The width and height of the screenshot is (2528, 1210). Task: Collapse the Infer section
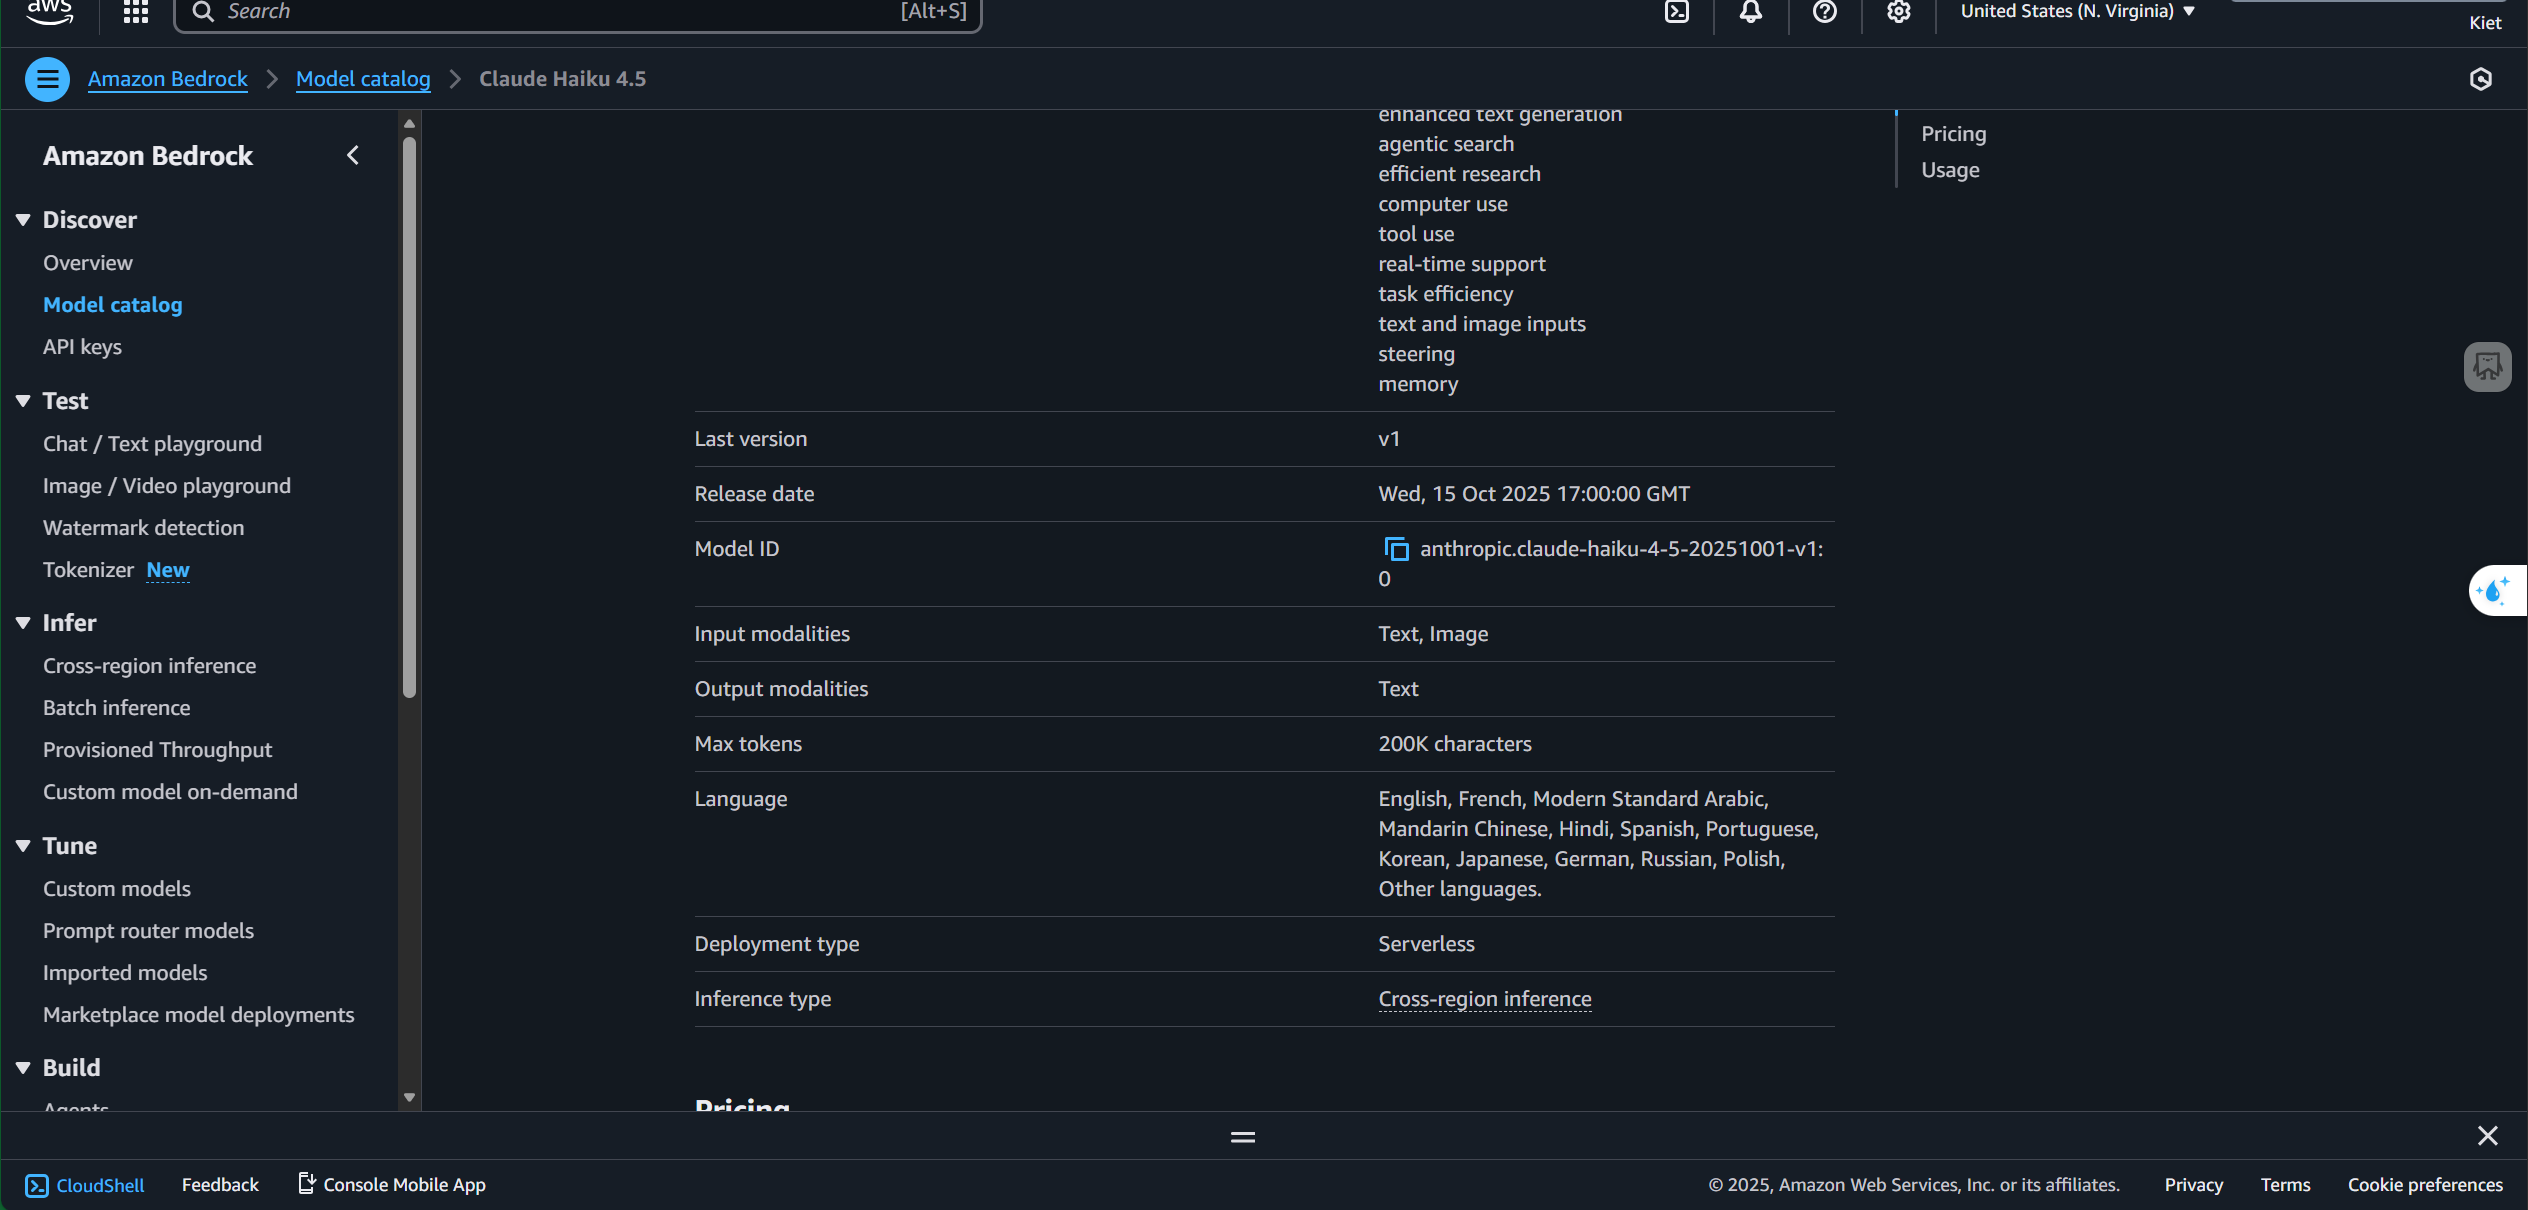pyautogui.click(x=24, y=623)
